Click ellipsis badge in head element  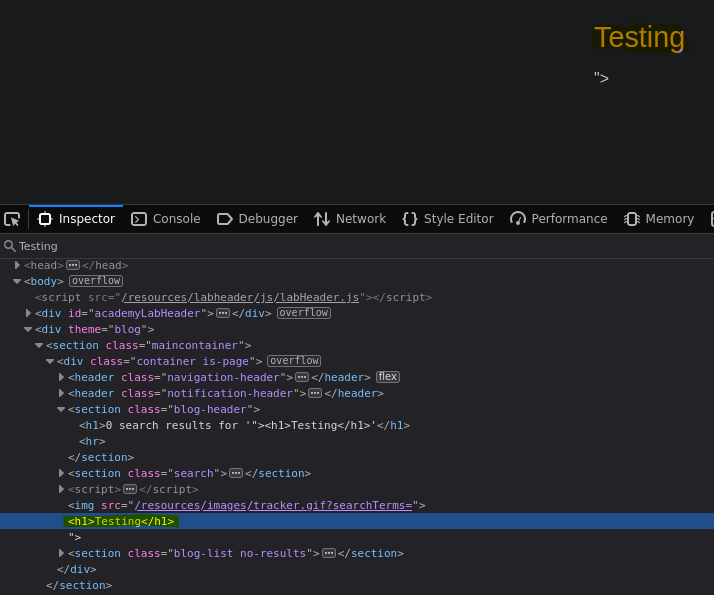[x=73, y=265]
